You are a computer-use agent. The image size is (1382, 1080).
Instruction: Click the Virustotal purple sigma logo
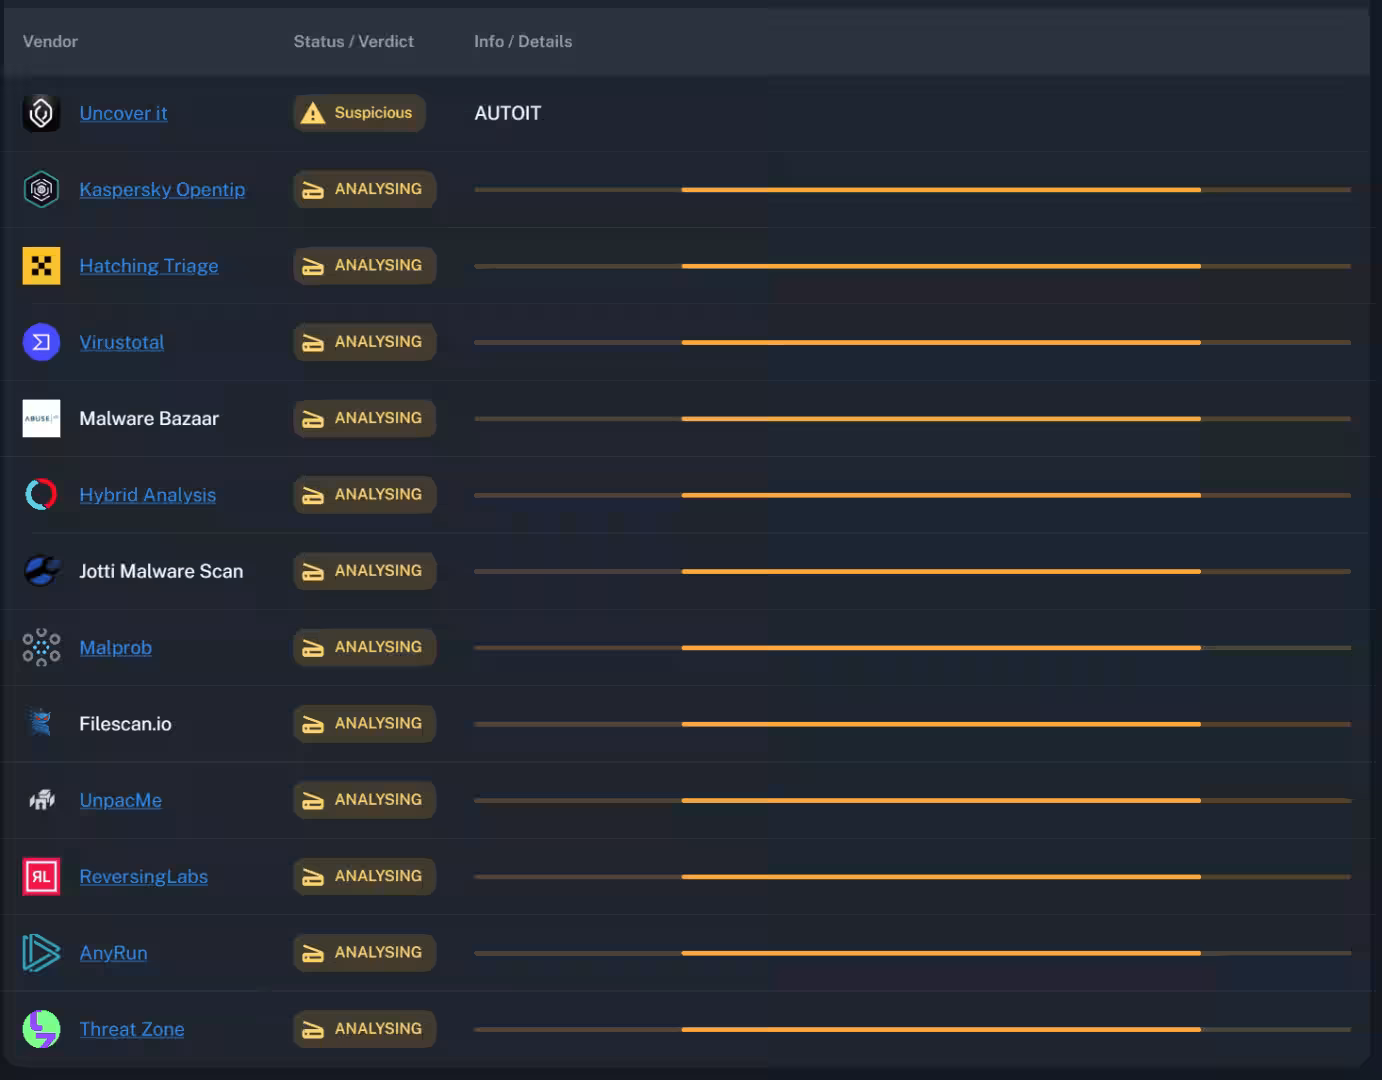41,342
